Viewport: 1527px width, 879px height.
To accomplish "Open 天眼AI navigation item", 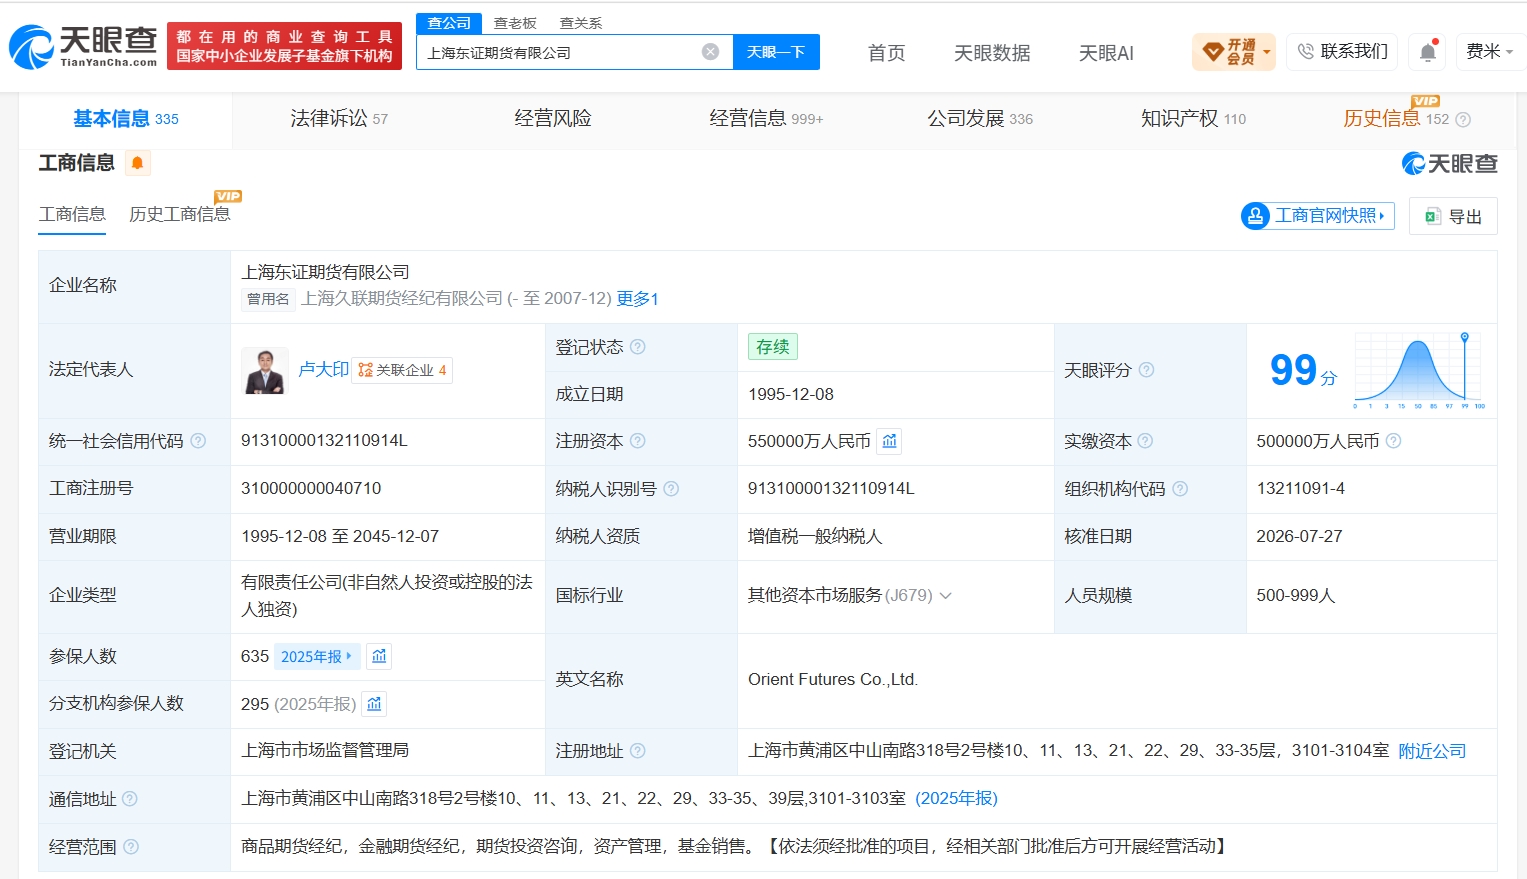I will (x=1106, y=53).
